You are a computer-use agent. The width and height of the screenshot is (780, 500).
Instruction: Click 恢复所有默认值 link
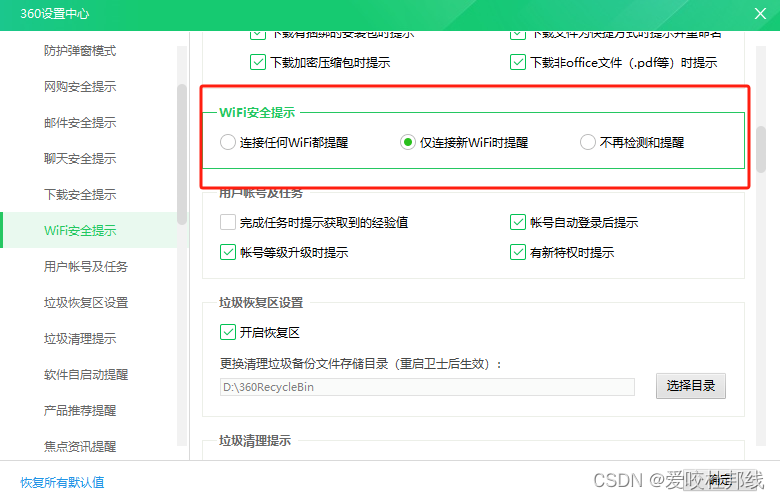(62, 482)
